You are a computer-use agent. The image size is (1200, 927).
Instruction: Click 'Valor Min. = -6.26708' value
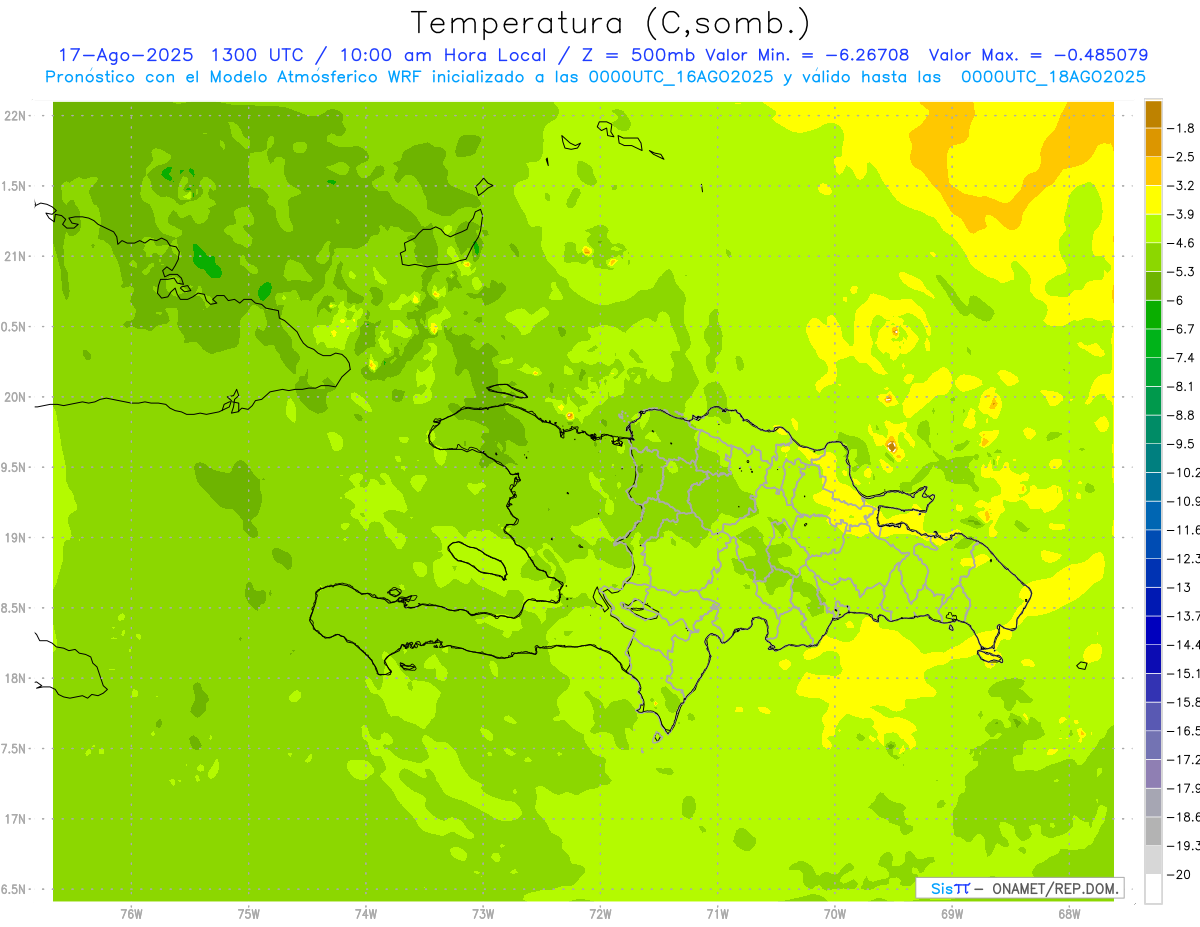806,56
